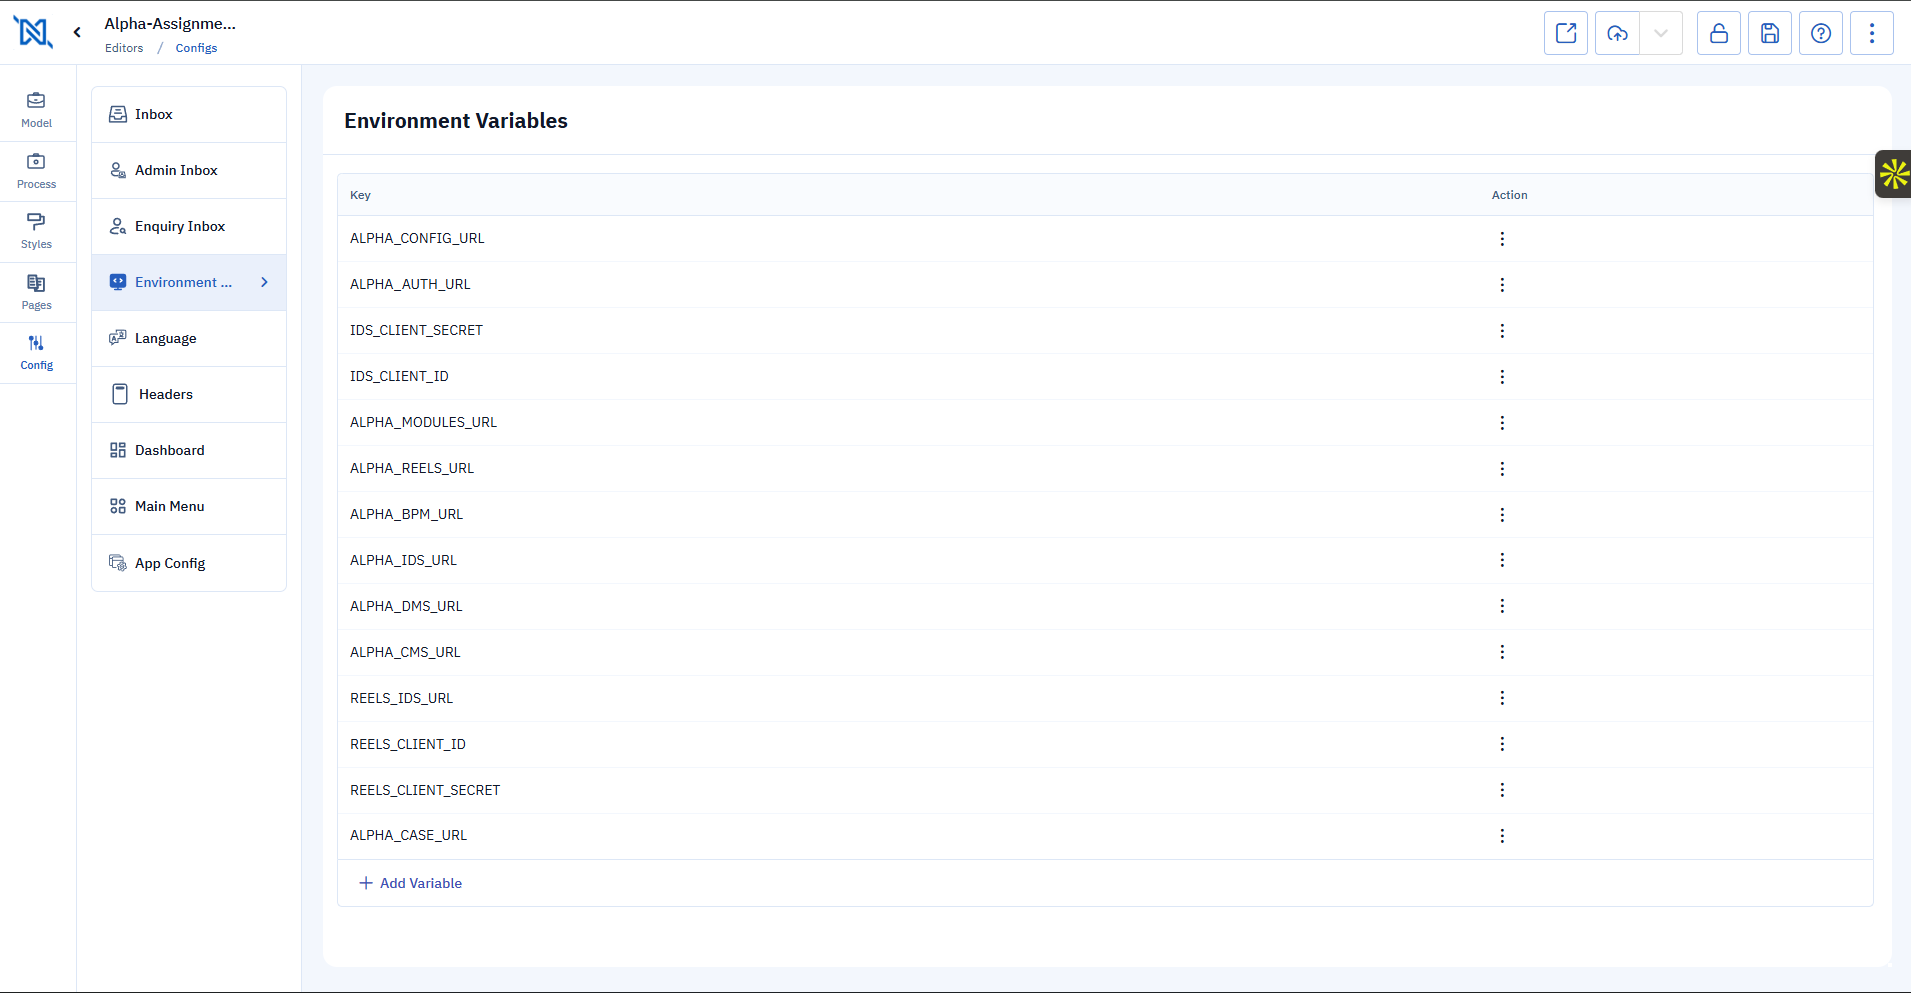Open the top-right three-dot more menu
Viewport: 1911px width, 993px height.
(1871, 33)
